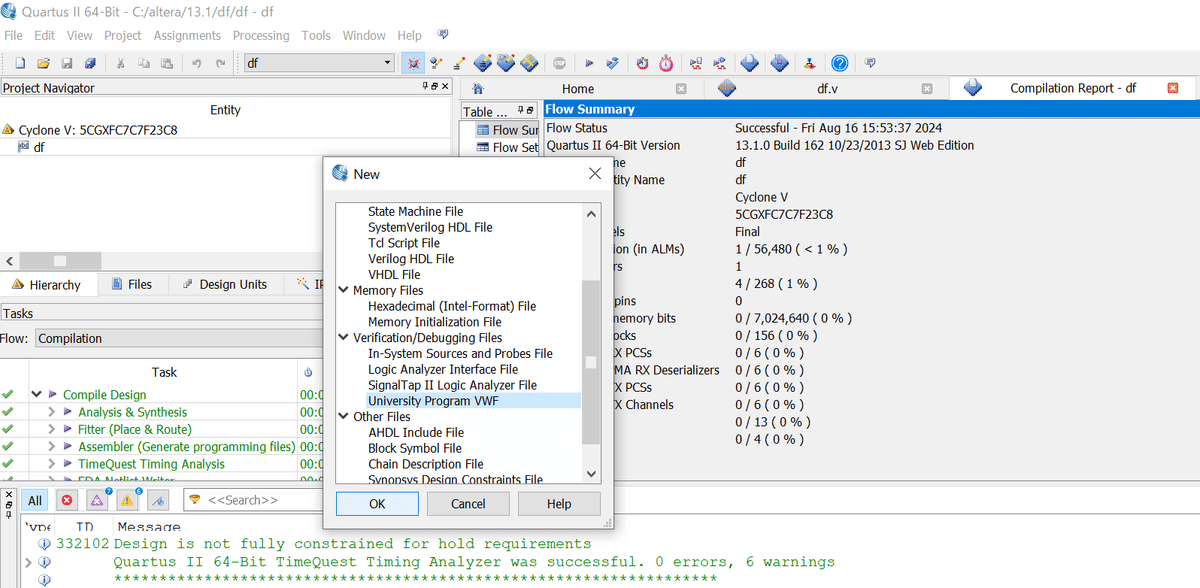Click the blue Help question mark icon
This screenshot has width=1200, height=588.
pyautogui.click(x=840, y=63)
